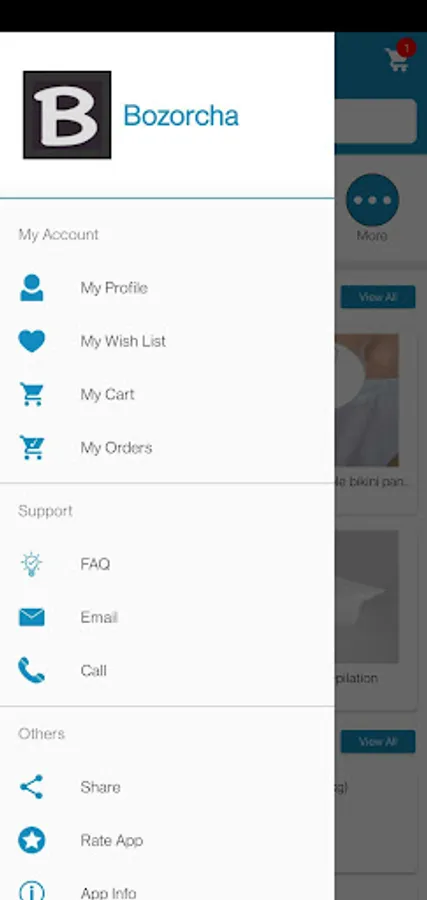Tap the Rate App menu label
Viewport: 427px width, 900px height.
(111, 840)
